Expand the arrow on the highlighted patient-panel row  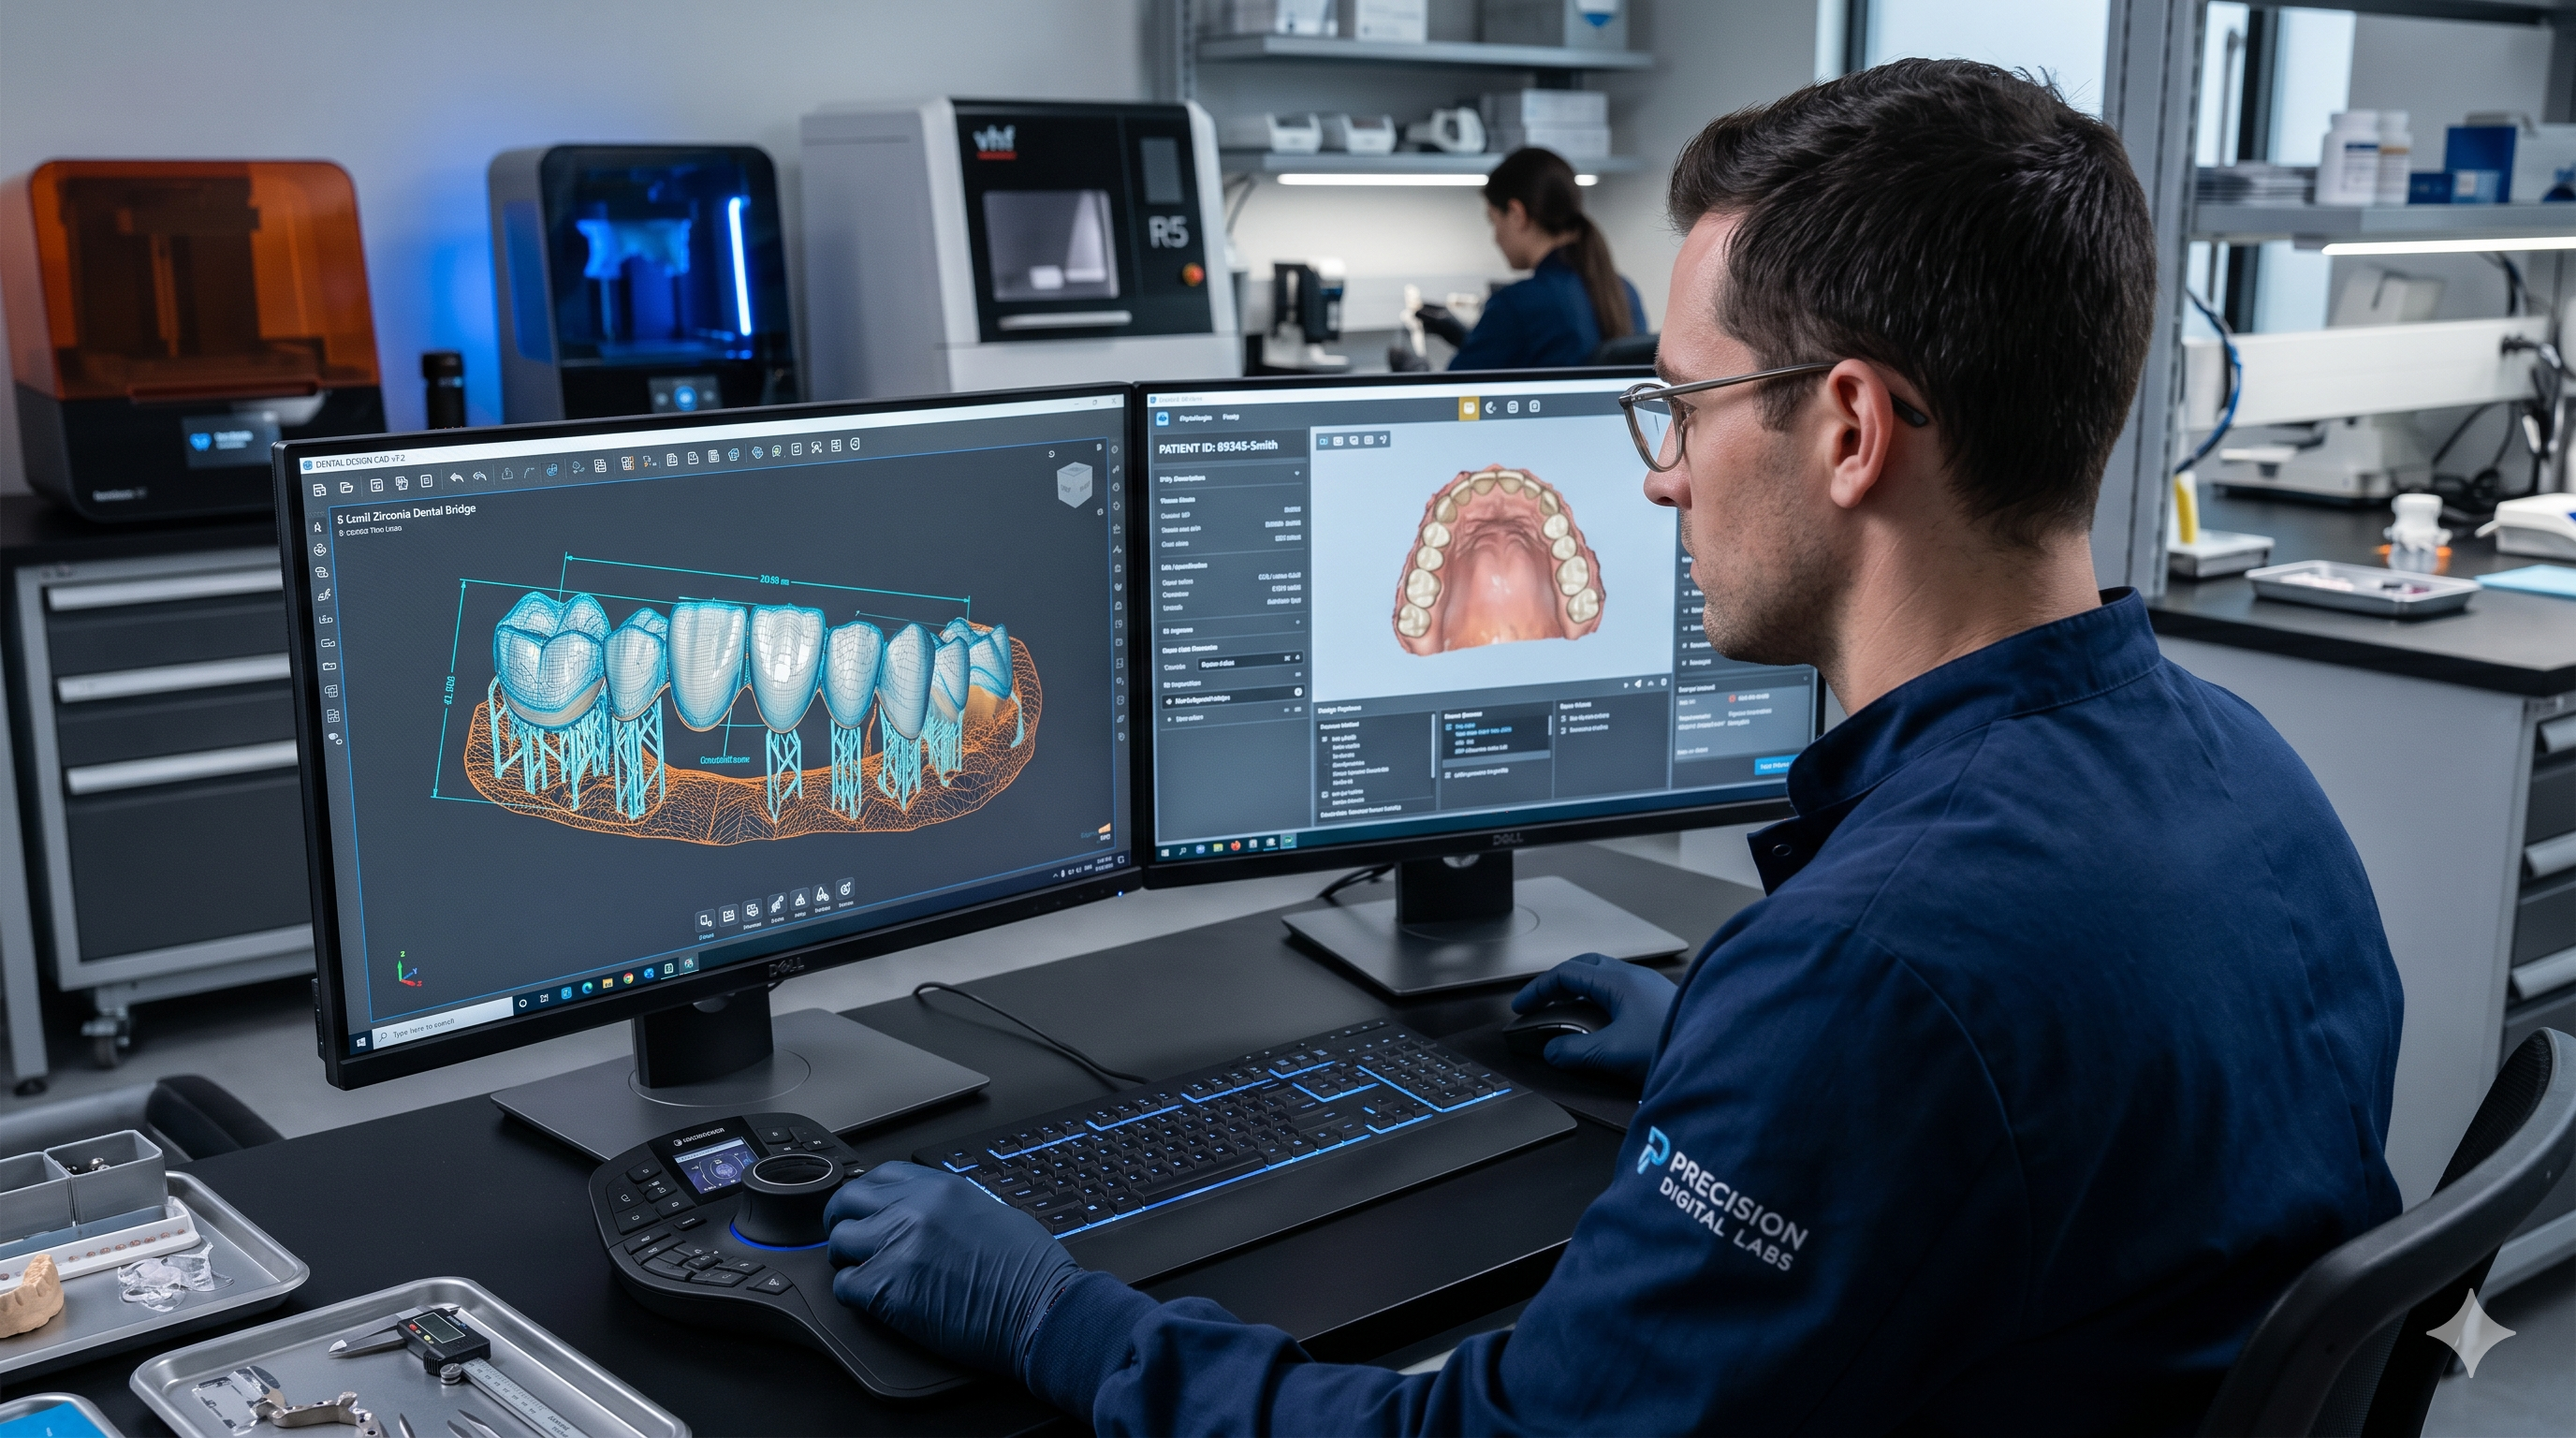[1169, 701]
